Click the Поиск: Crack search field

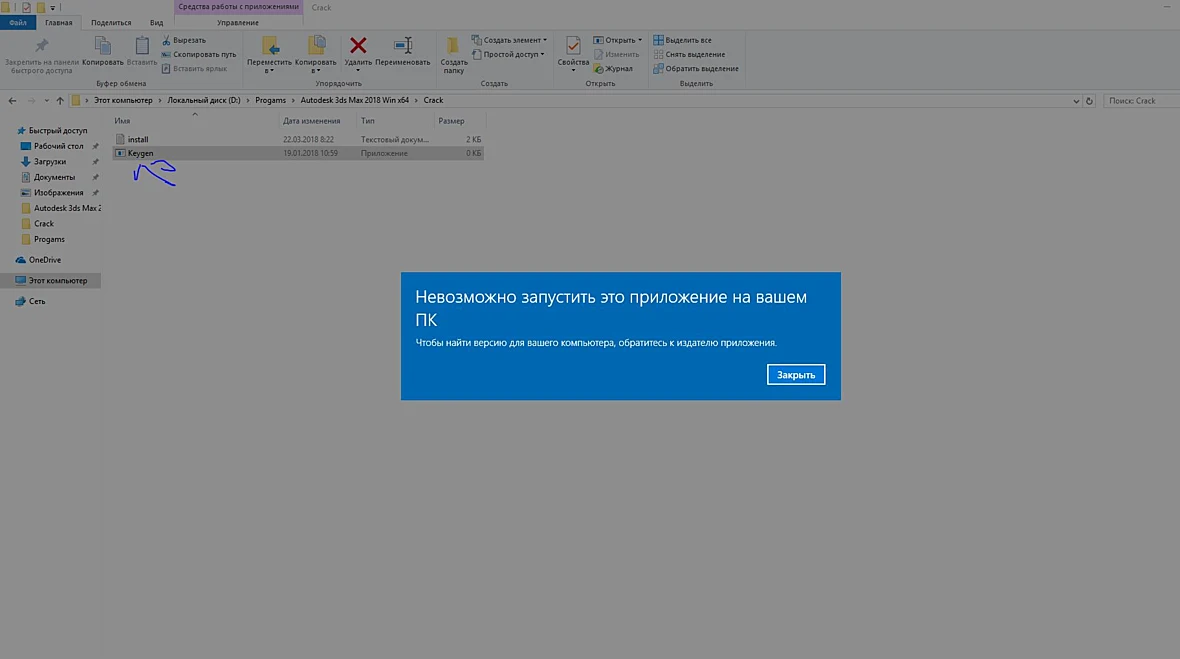[x=1142, y=101]
